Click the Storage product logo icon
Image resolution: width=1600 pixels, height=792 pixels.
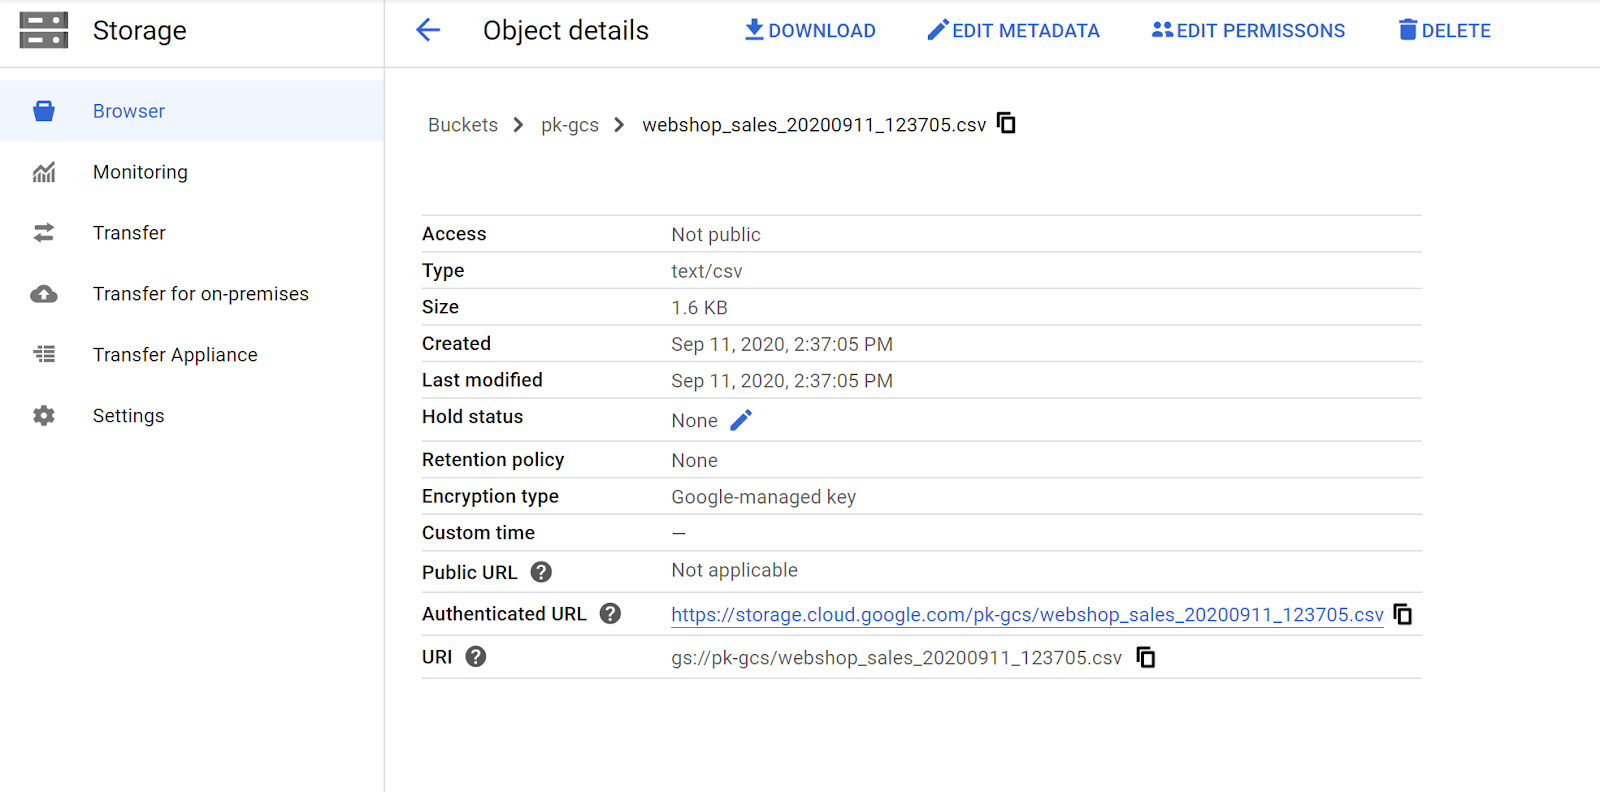(x=44, y=30)
